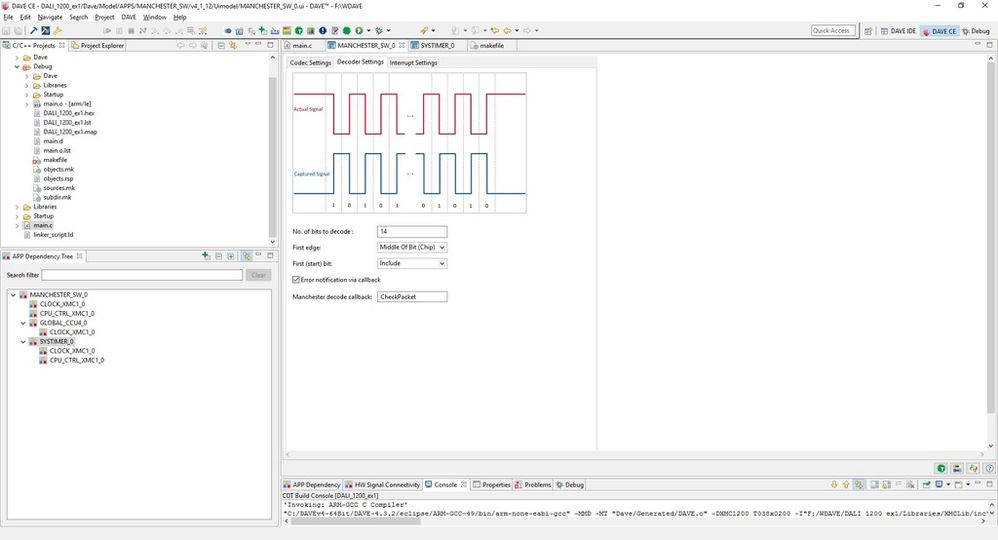Click the Search filter input field
The image size is (998, 540).
(142, 275)
